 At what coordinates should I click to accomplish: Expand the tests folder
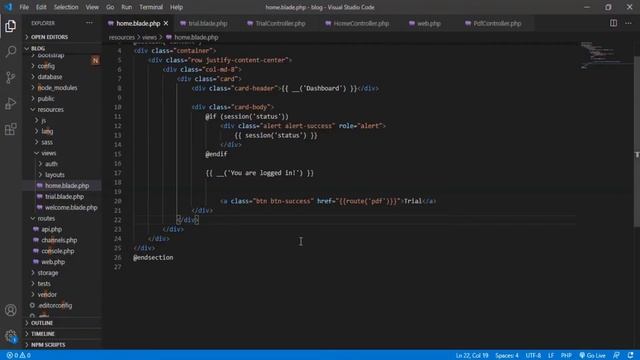coord(44,284)
